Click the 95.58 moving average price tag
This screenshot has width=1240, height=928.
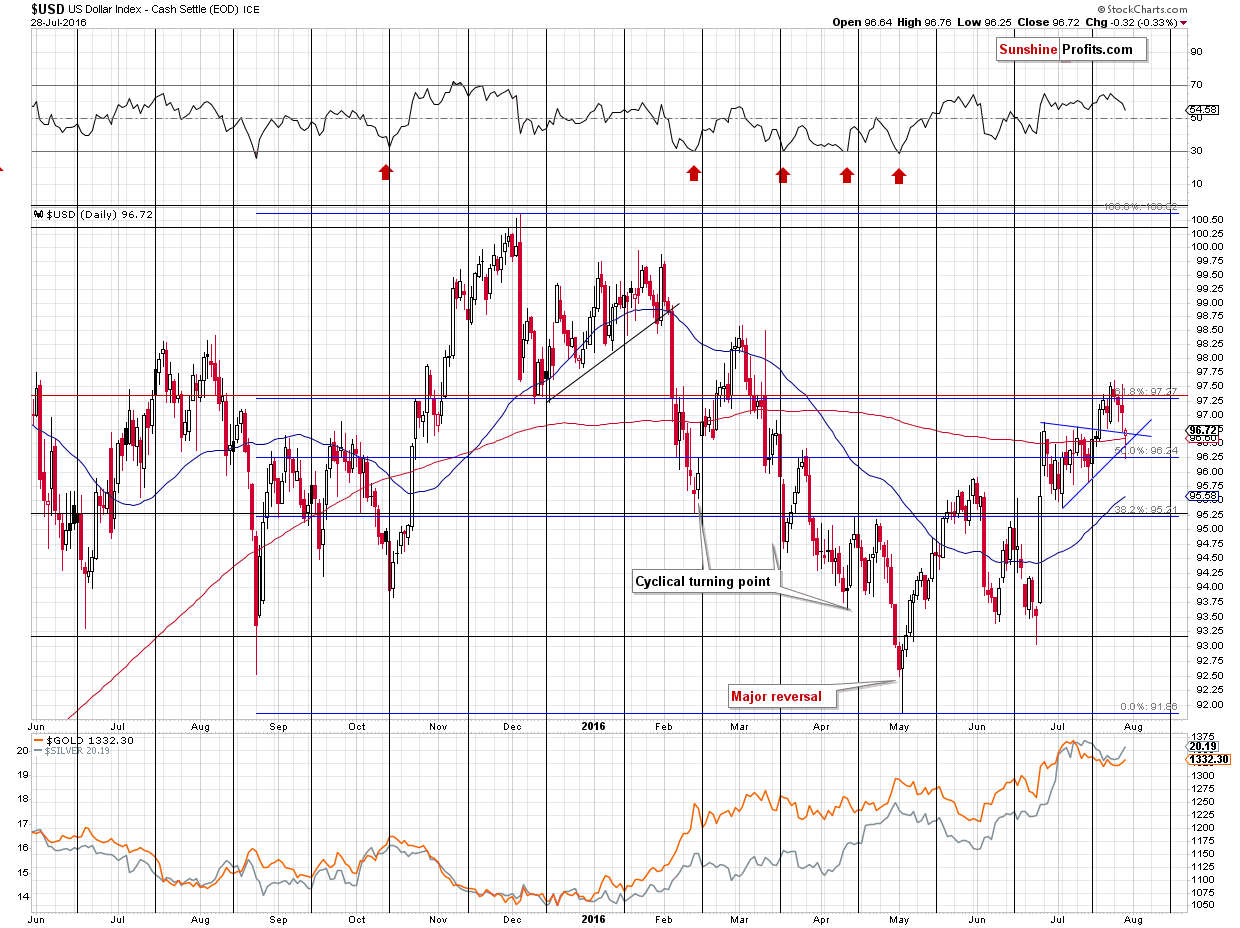[x=1200, y=496]
